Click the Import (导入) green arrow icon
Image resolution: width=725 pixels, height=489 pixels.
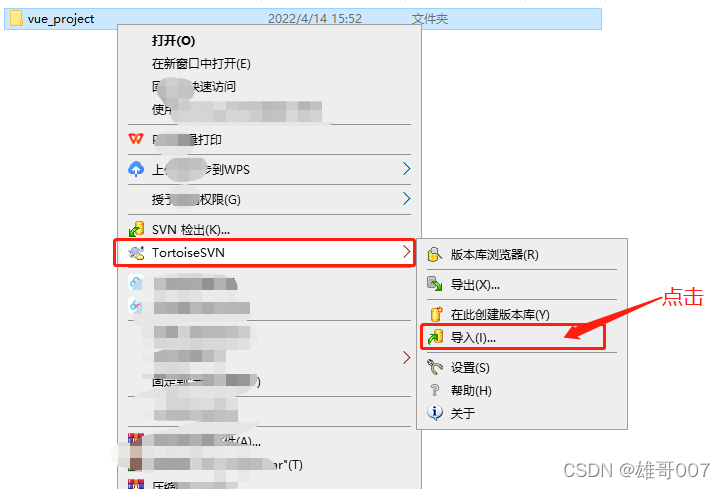[435, 337]
